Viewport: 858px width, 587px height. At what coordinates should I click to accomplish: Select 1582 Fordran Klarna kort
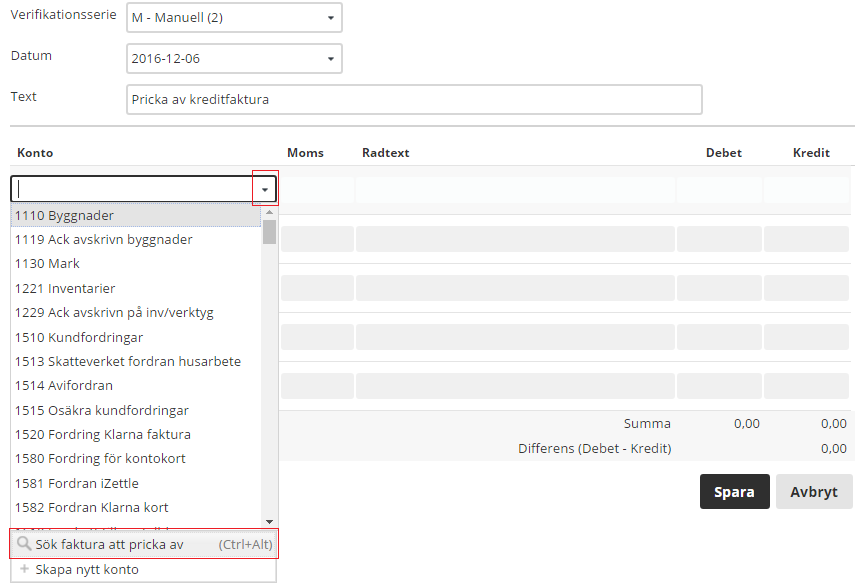tap(136, 507)
